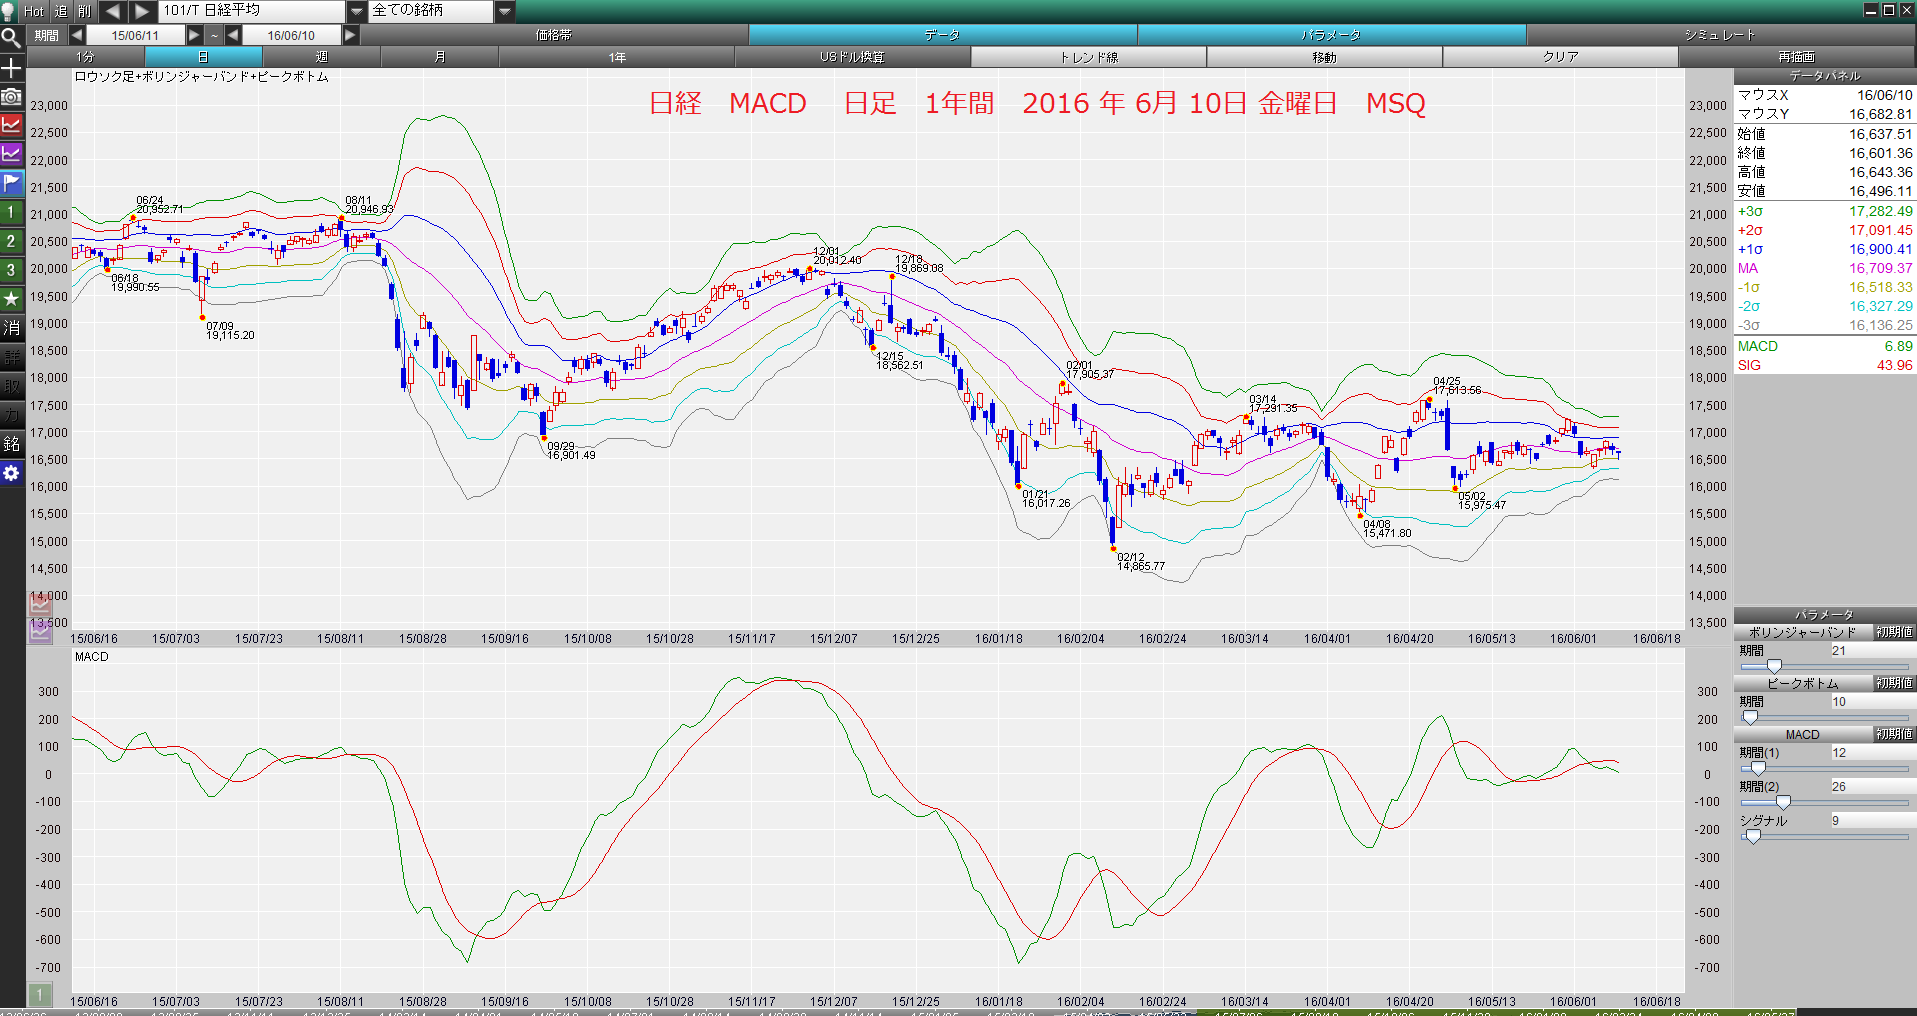Select green preset button 1
The width and height of the screenshot is (1917, 1016).
coord(11,212)
